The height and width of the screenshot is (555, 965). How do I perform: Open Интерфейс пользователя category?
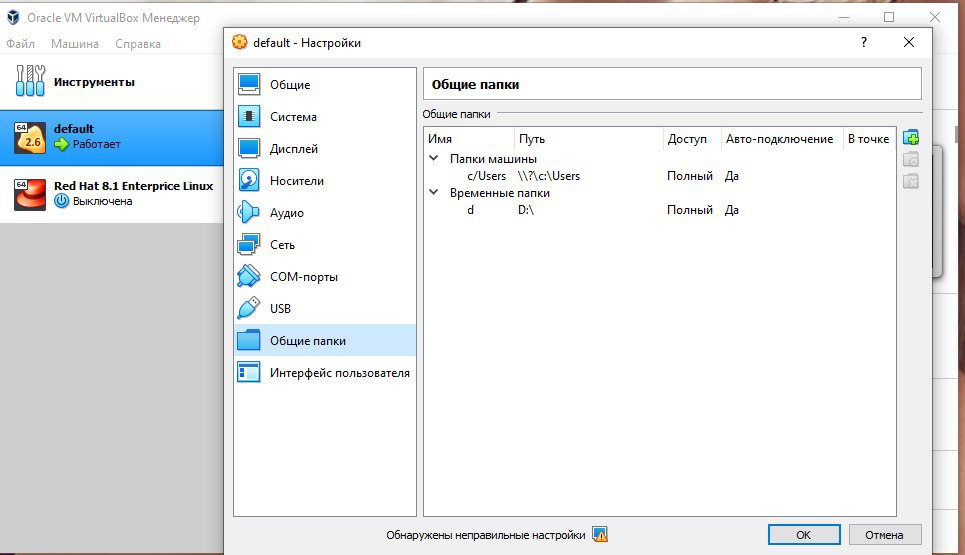[x=324, y=372]
